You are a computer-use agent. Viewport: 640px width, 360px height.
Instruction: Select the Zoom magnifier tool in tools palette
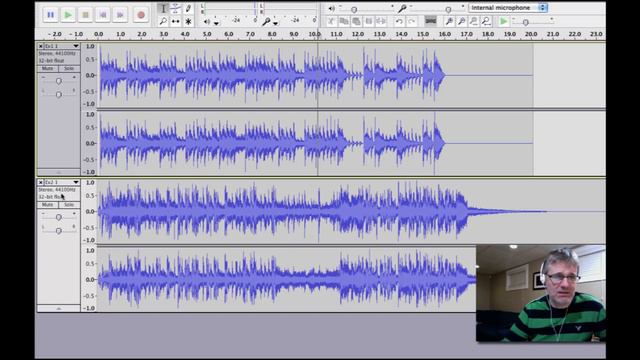(x=163, y=21)
